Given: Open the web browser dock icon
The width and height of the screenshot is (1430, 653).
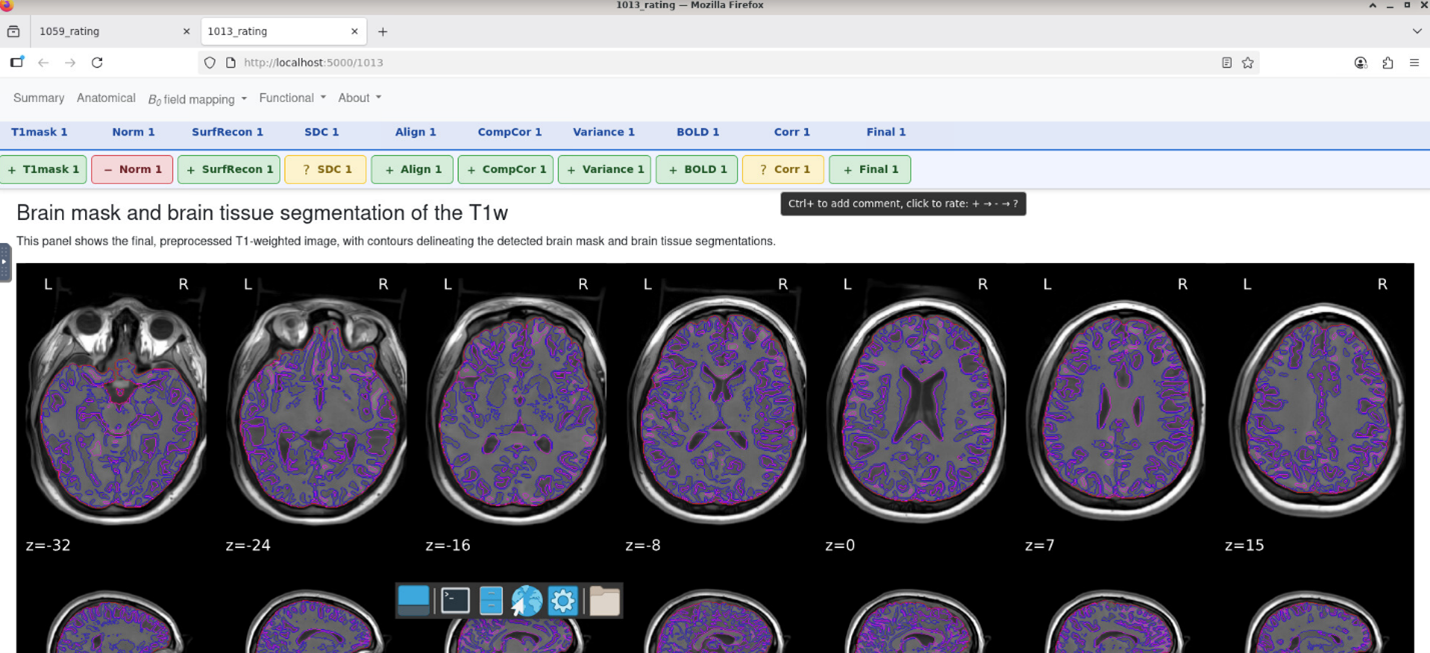Looking at the screenshot, I should click(x=526, y=600).
